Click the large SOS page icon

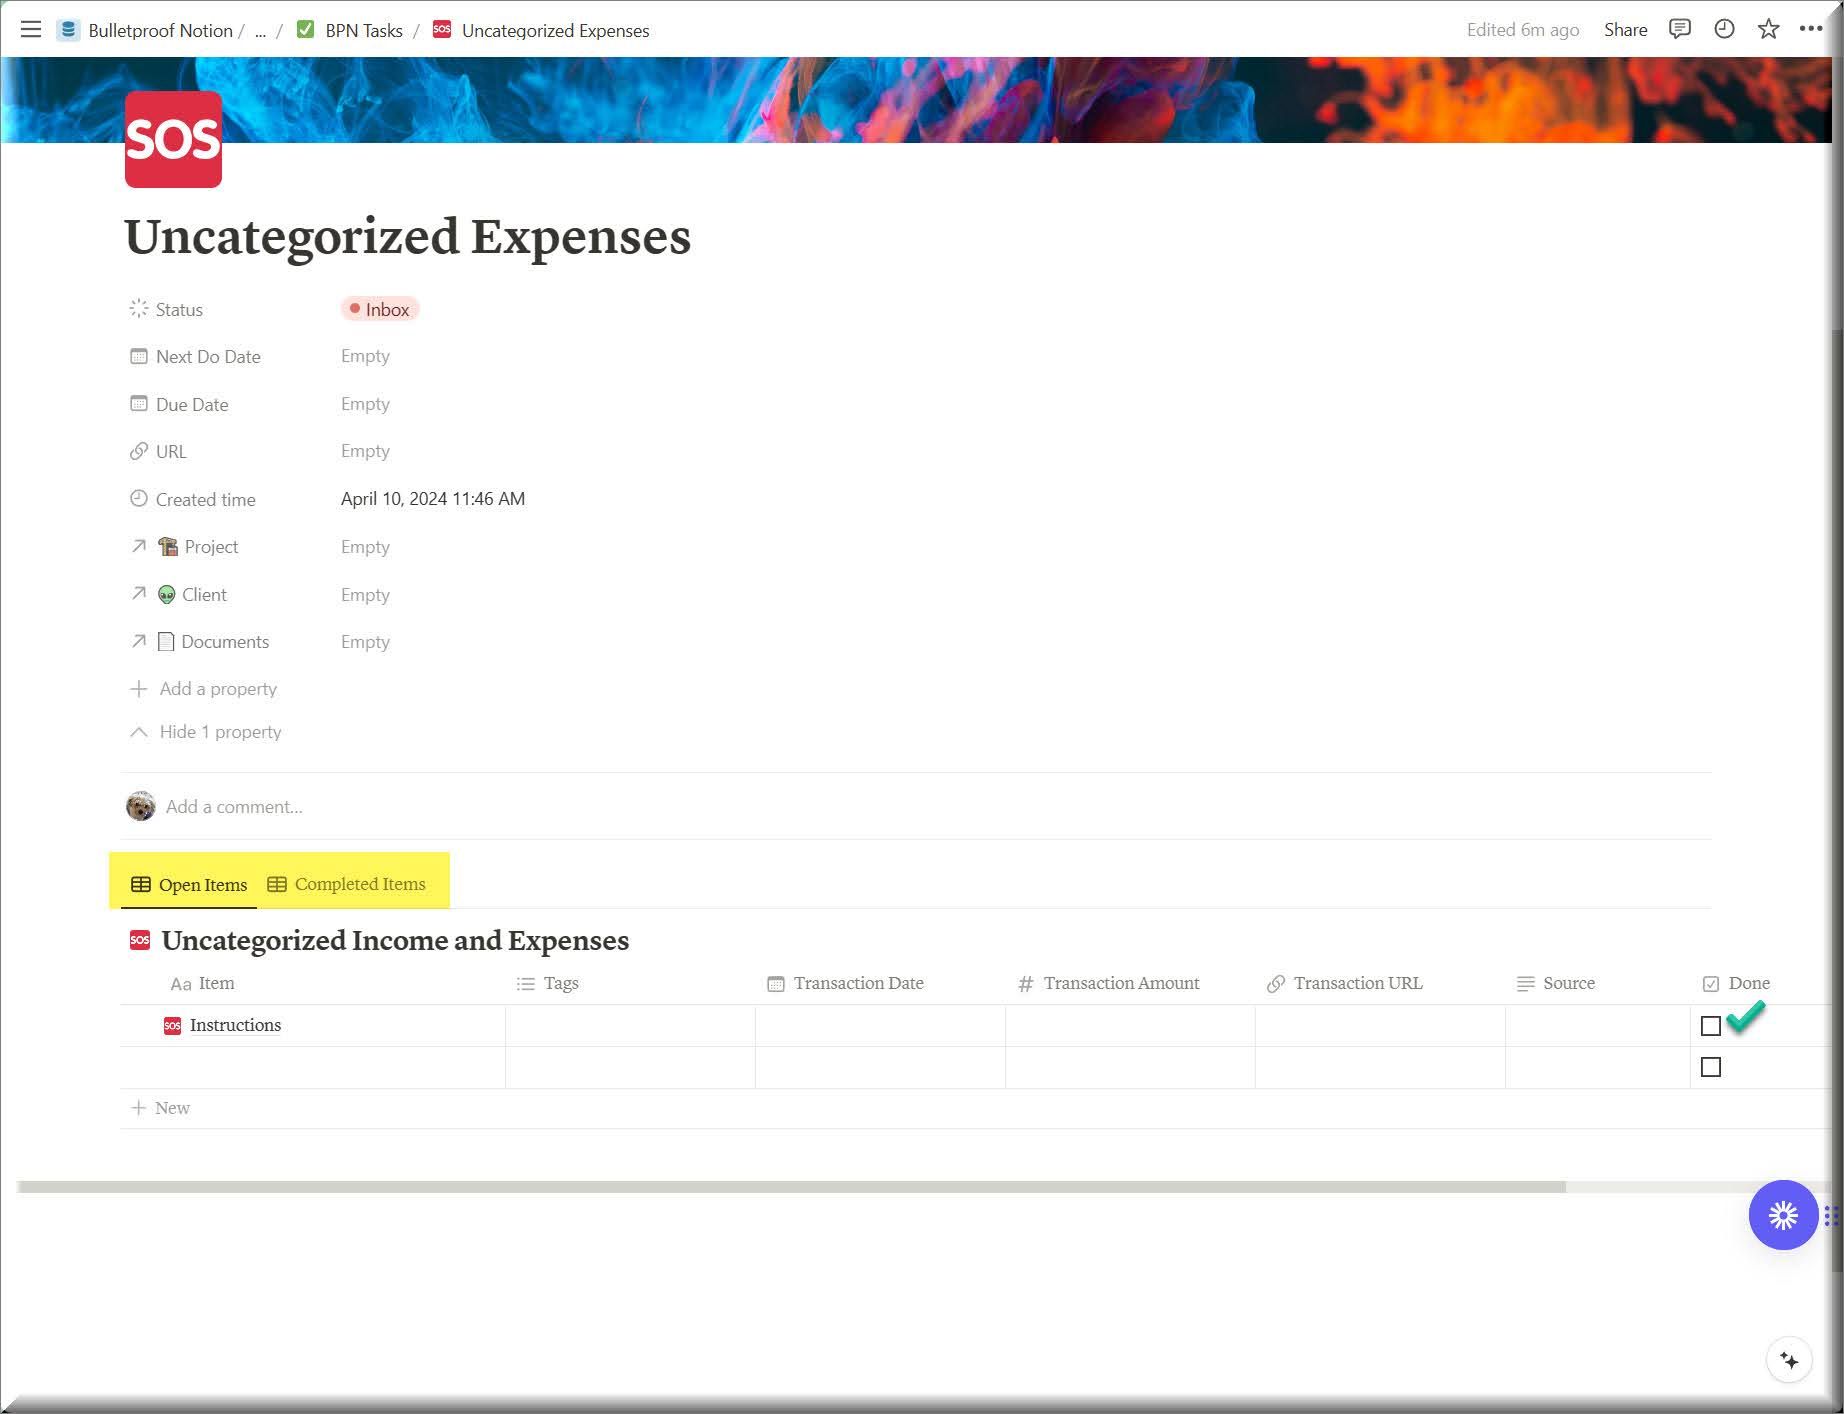coord(173,139)
